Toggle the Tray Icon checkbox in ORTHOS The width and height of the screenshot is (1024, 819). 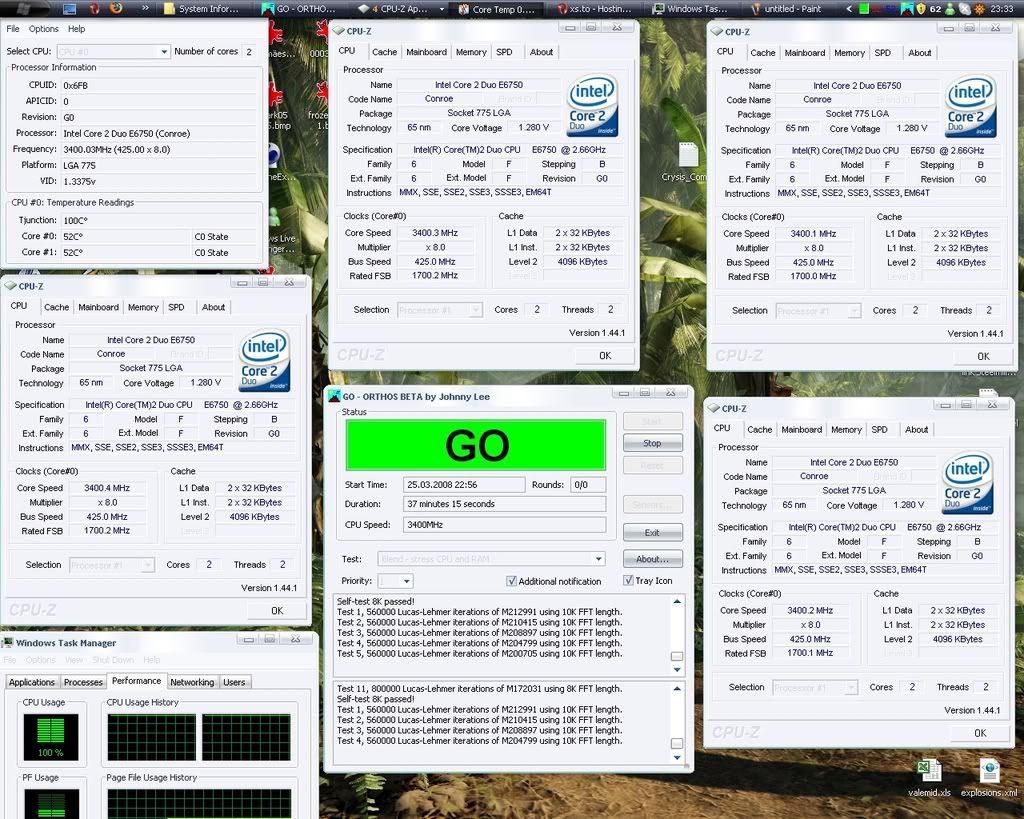[628, 581]
